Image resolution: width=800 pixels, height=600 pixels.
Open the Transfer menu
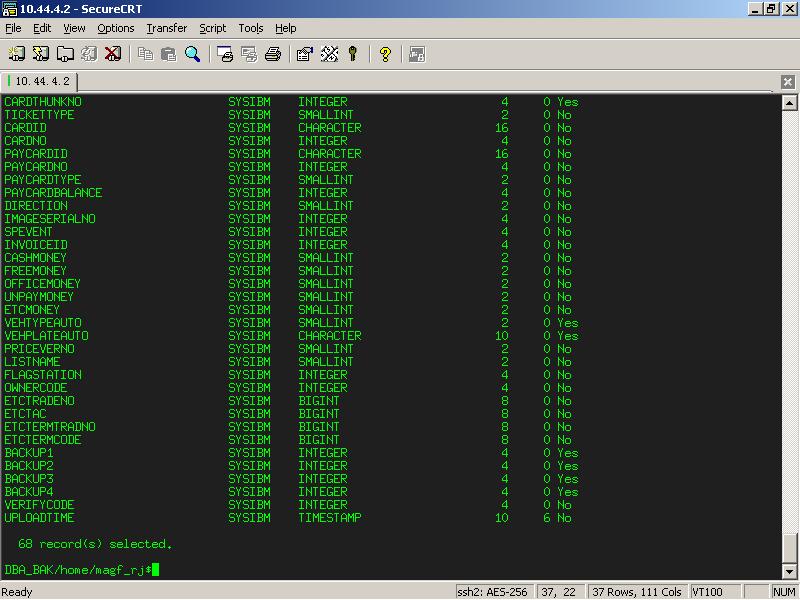coord(166,28)
